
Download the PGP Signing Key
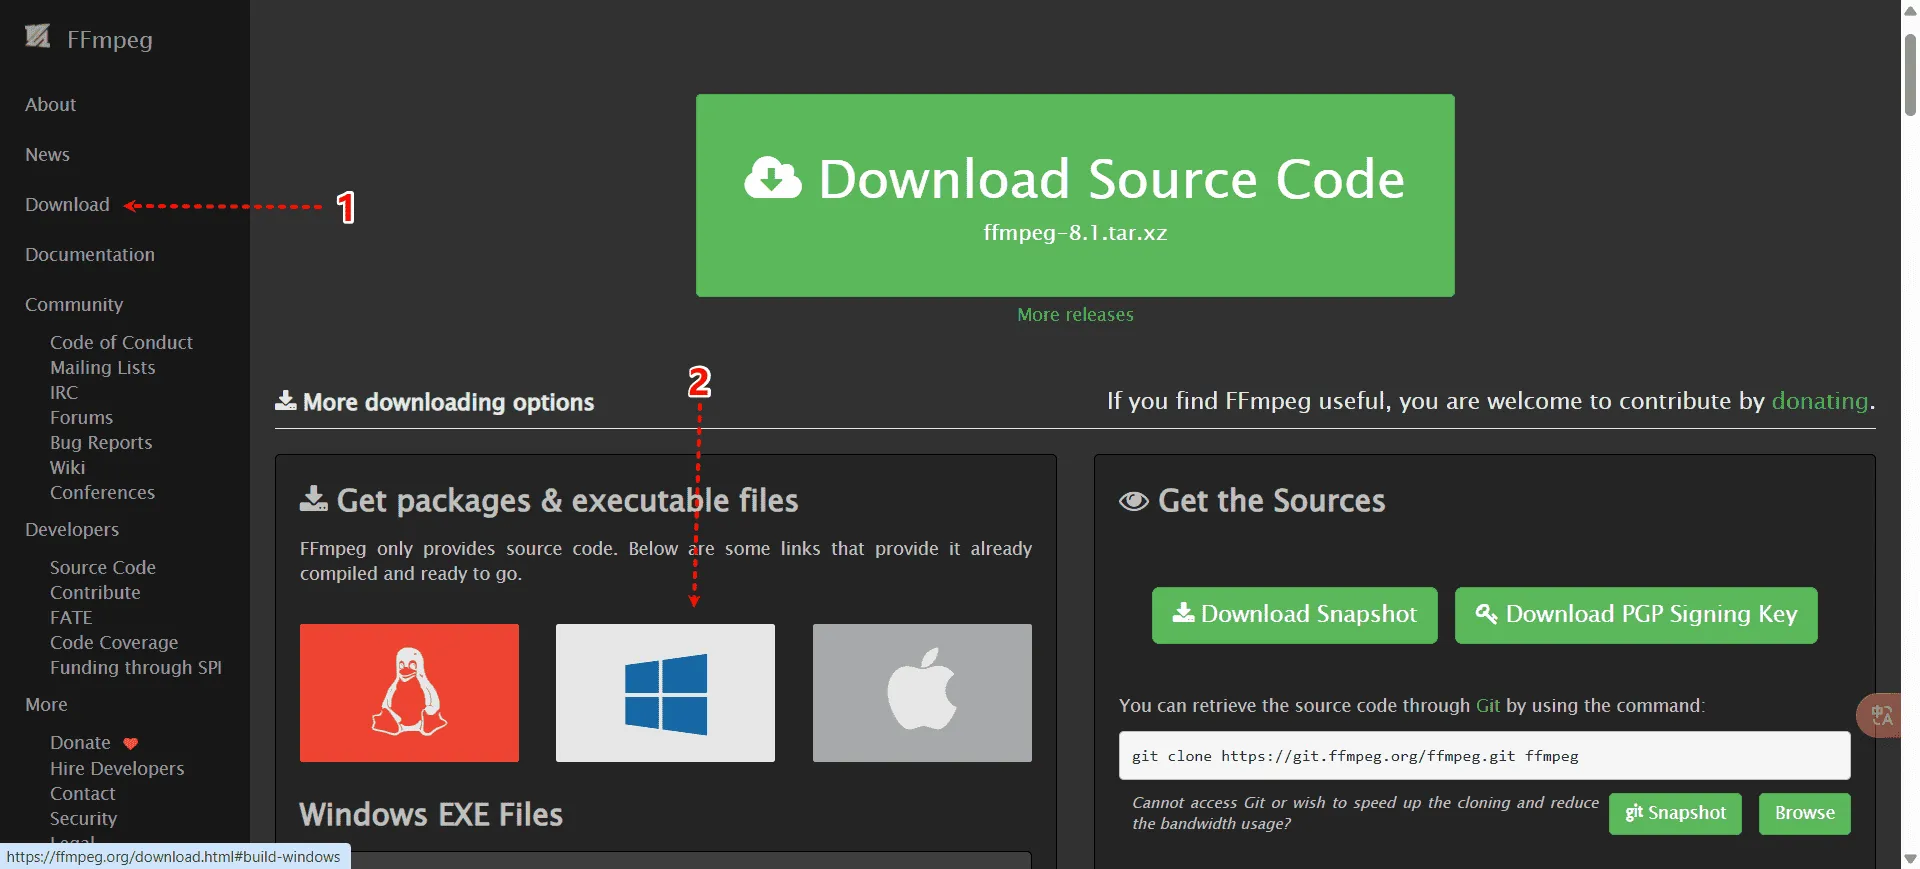pyautogui.click(x=1635, y=615)
